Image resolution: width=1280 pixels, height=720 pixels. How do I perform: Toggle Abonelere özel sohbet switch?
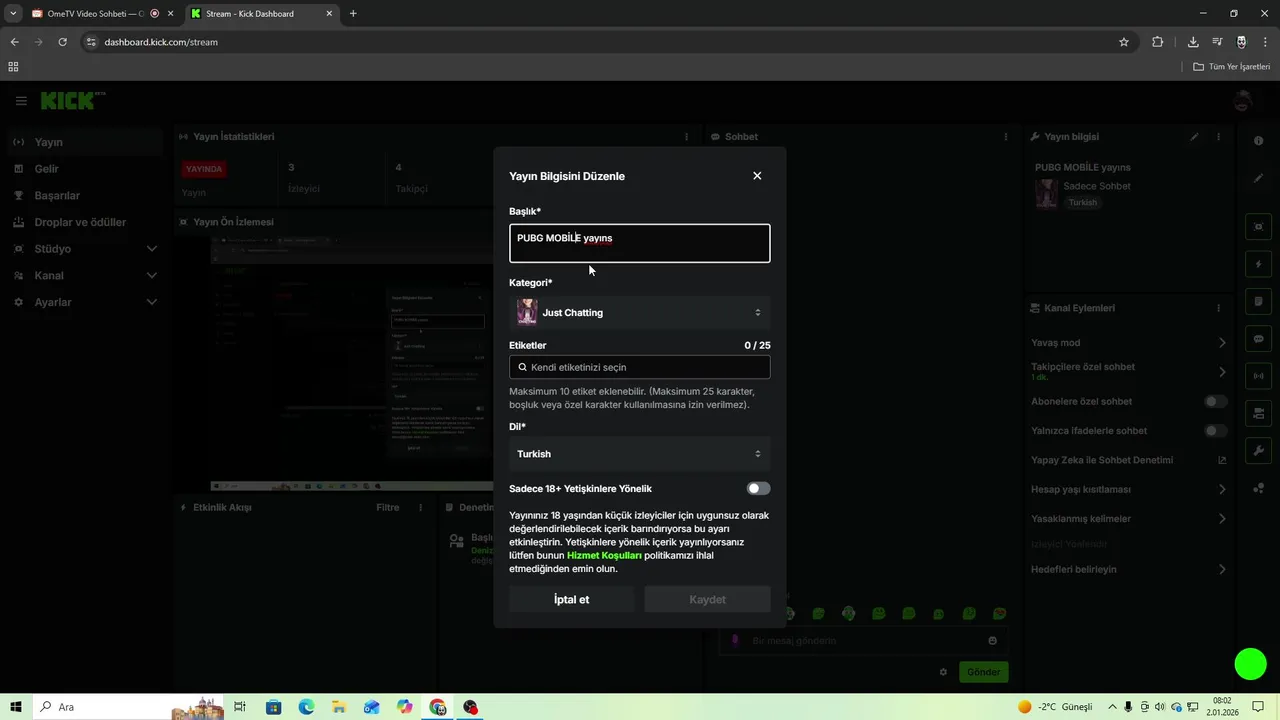tap(1215, 402)
